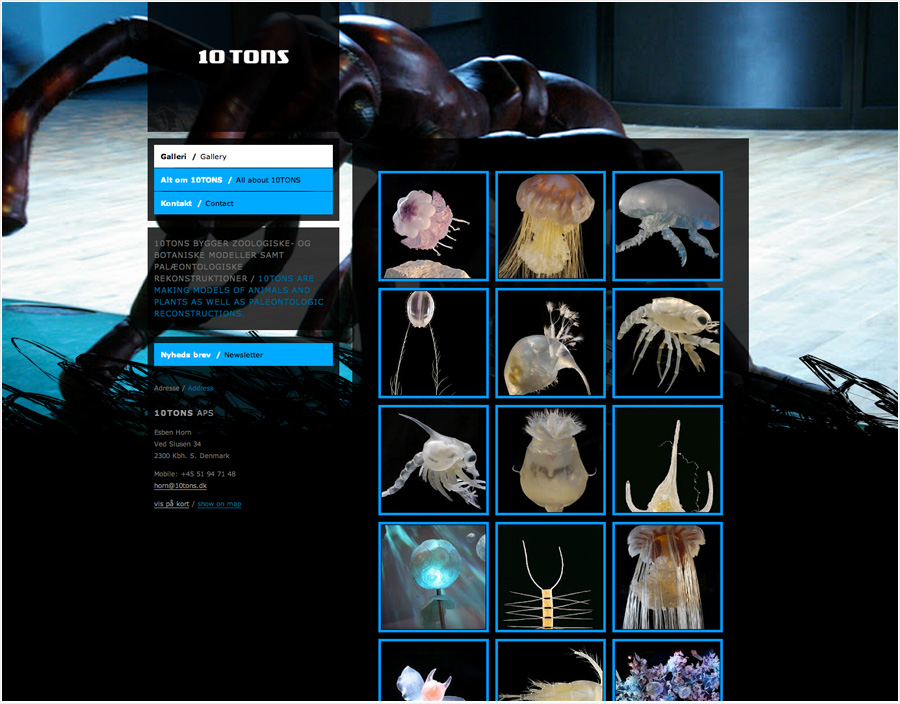Open the glowing blue sphere model thumbnail
Viewport: 900px width, 704px height.
click(433, 577)
